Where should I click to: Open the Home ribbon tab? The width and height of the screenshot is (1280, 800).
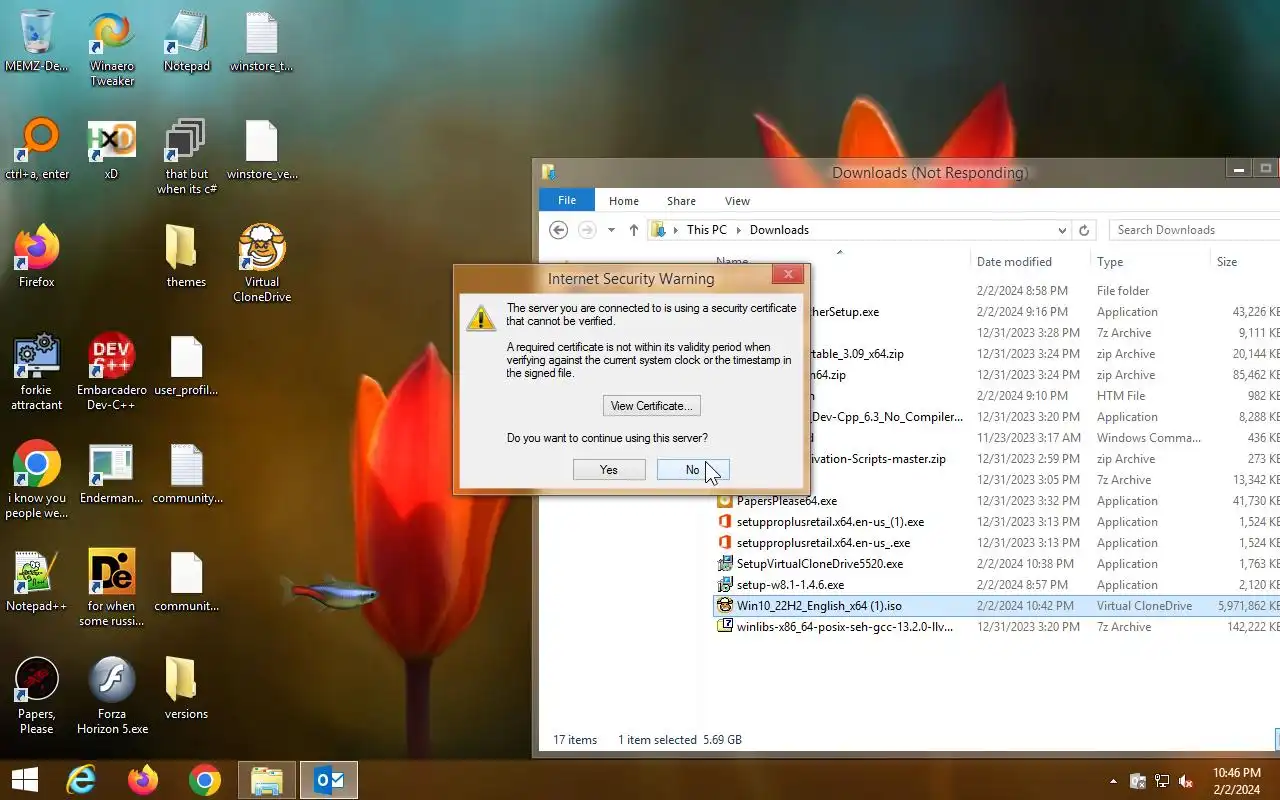coord(624,201)
